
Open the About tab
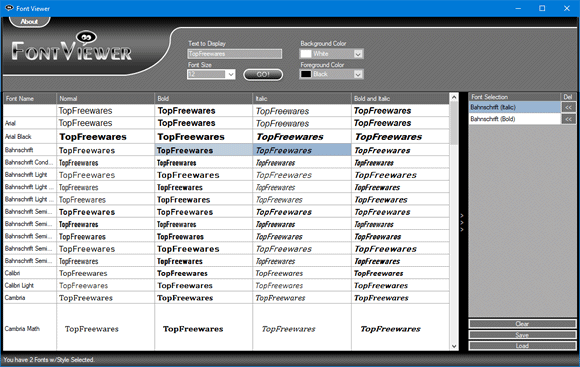[29, 21]
